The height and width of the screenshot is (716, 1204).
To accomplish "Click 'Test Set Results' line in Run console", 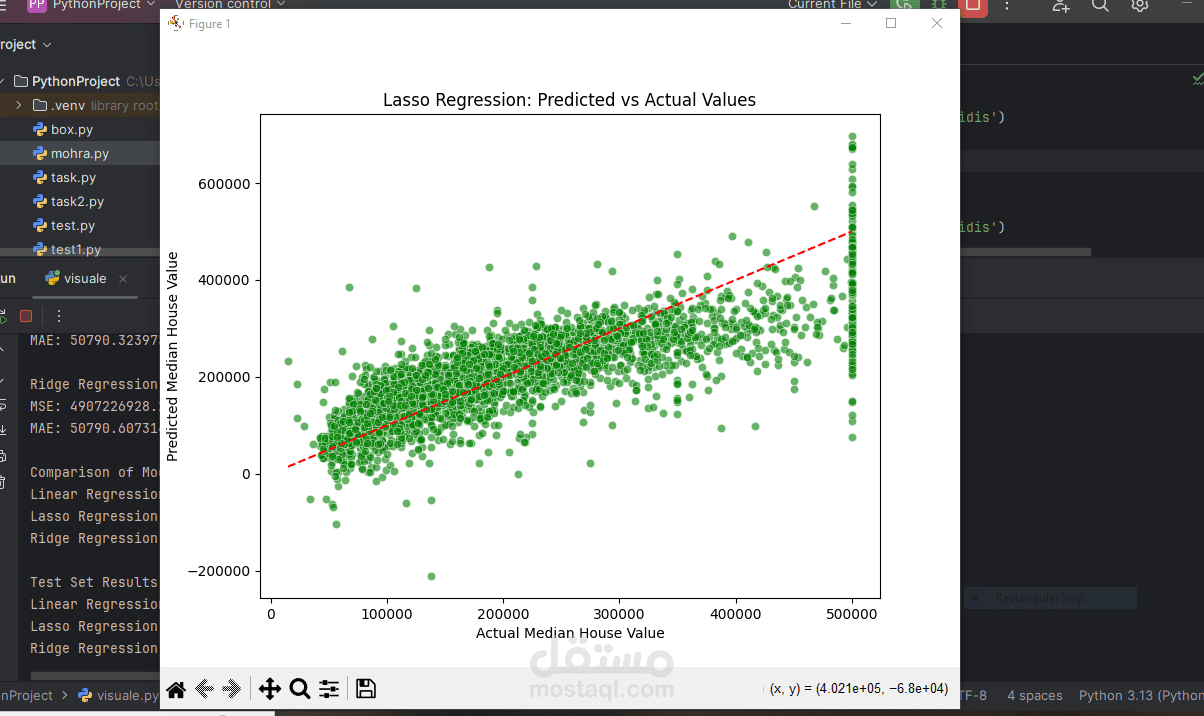I will (94, 582).
